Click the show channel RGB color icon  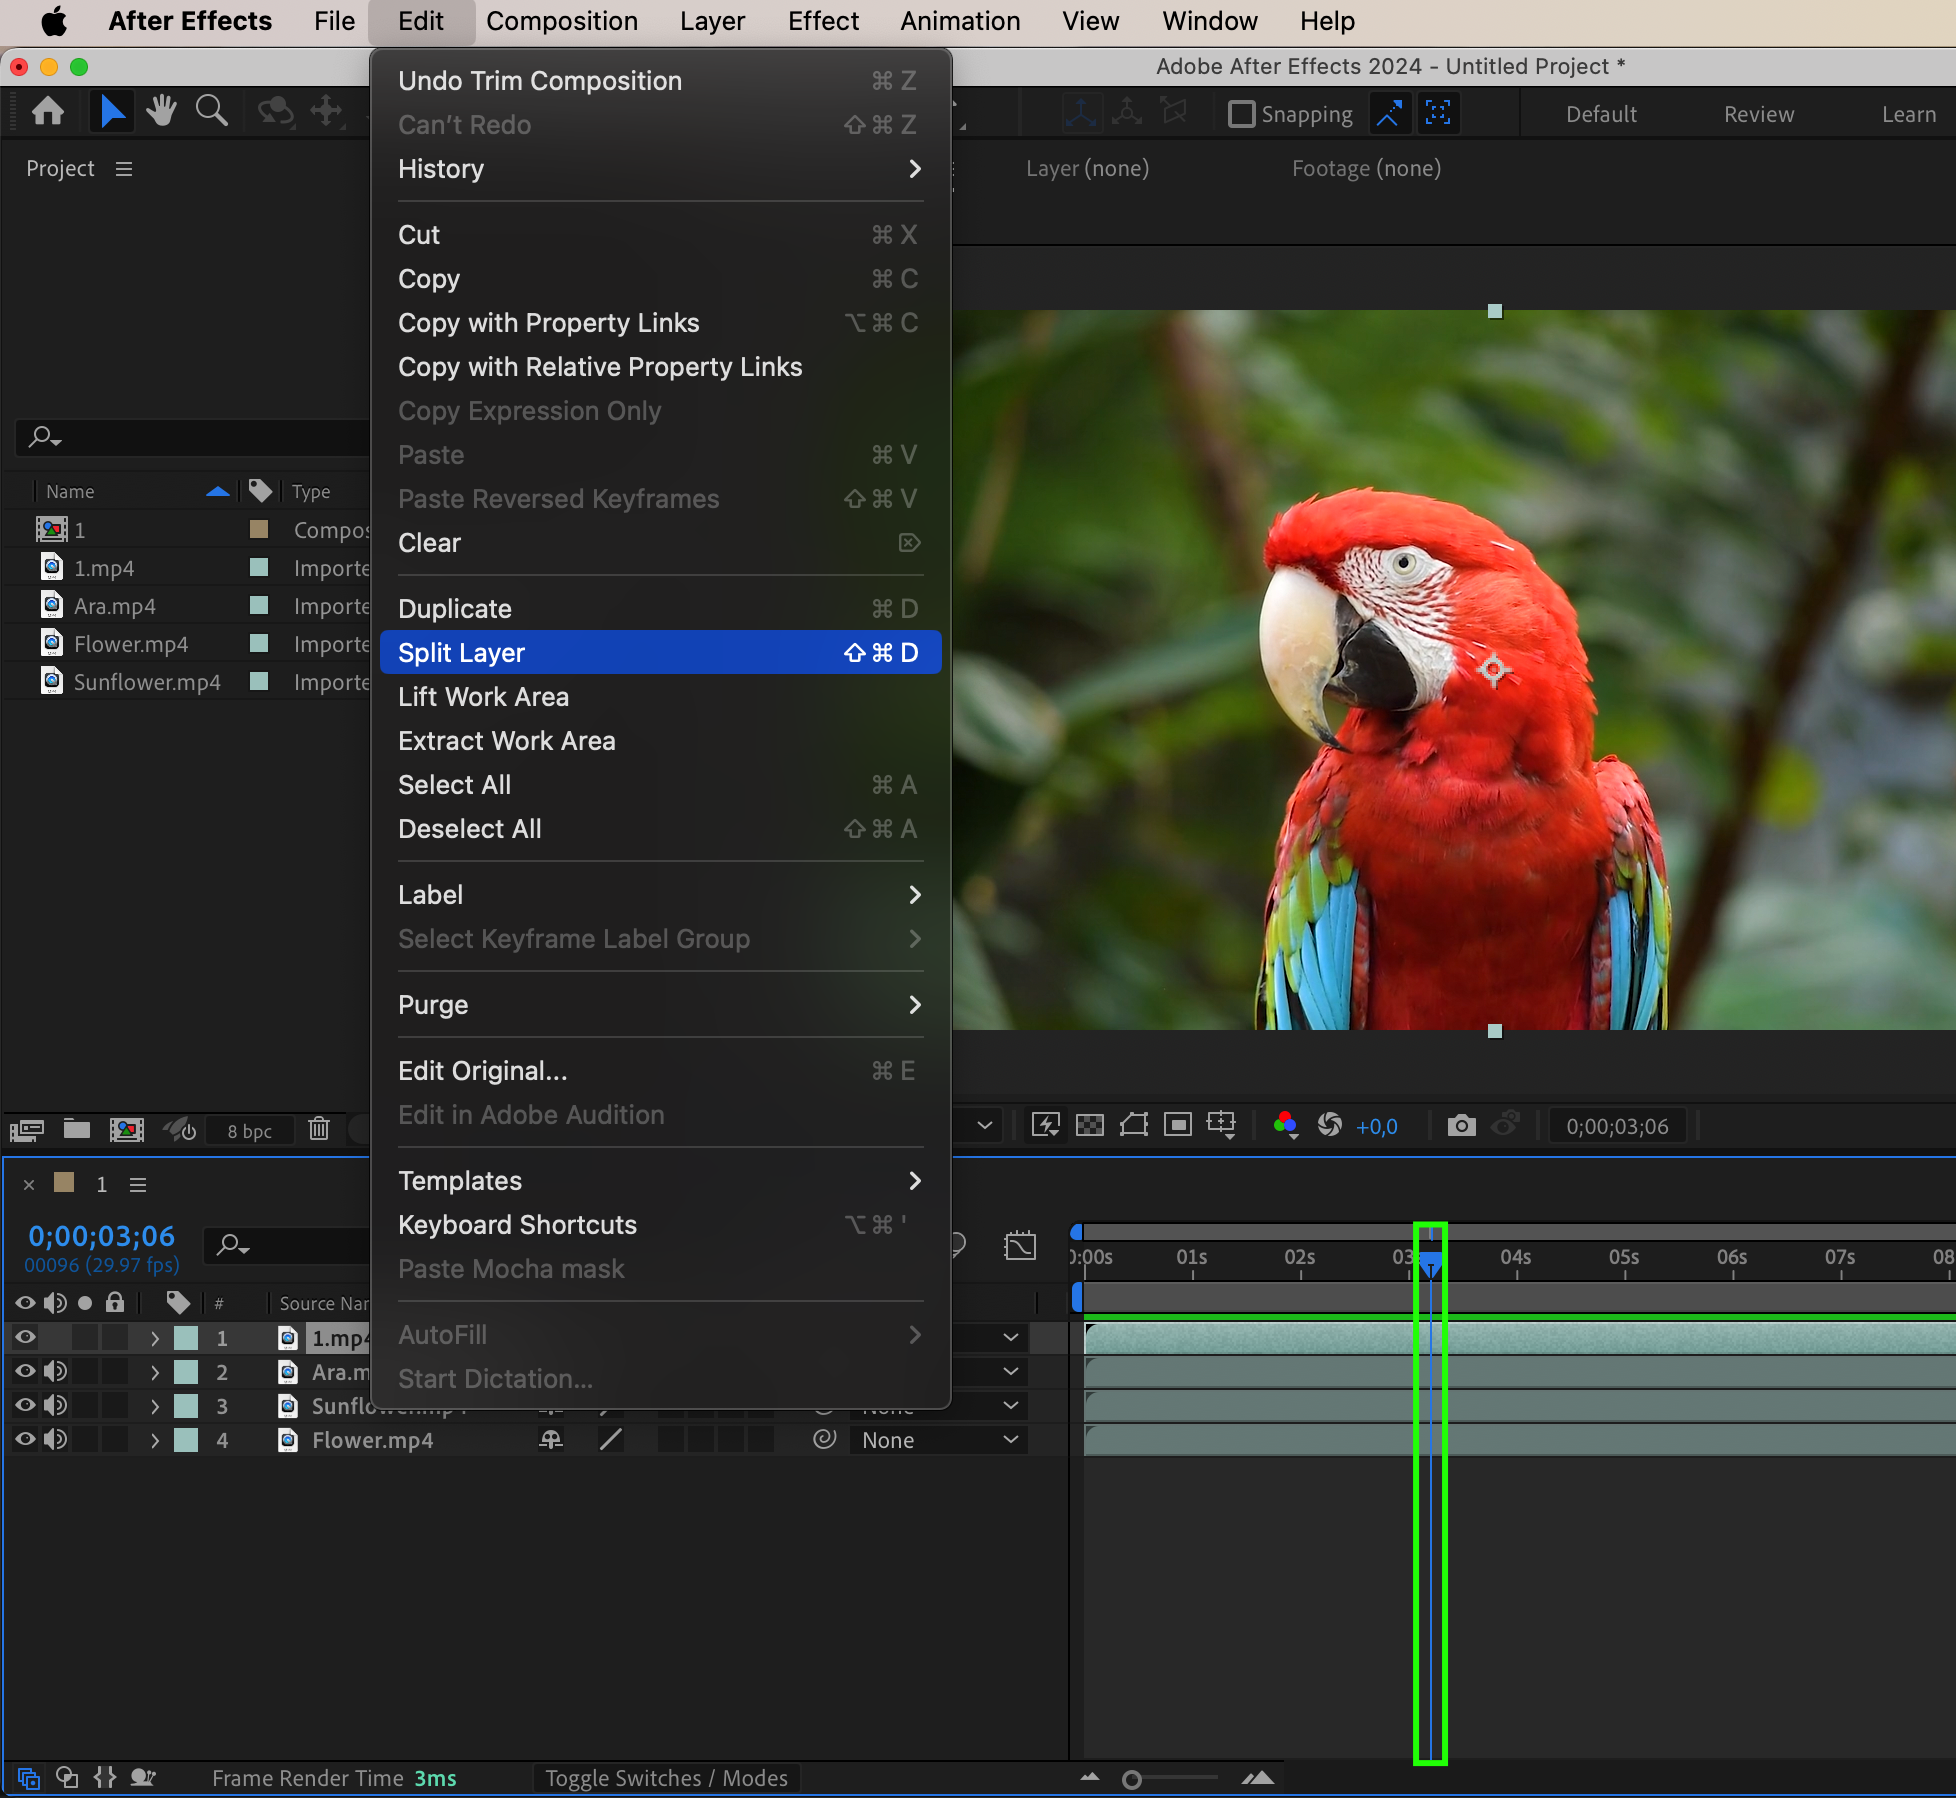1285,1126
